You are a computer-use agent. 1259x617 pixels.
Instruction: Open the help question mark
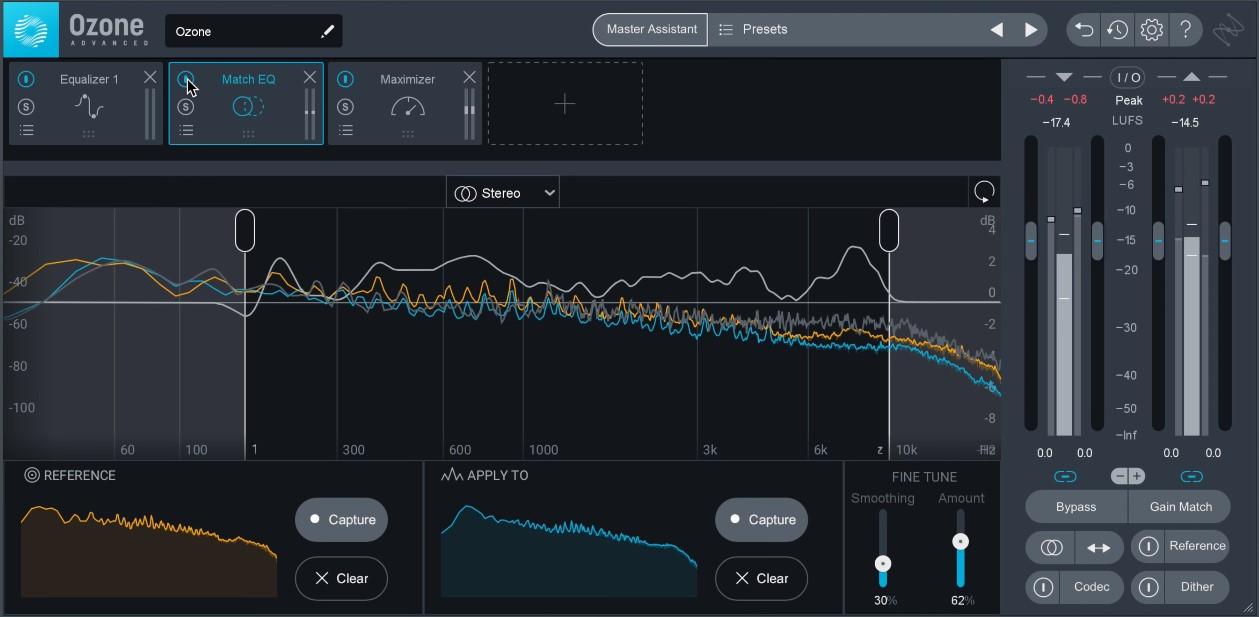[x=1185, y=30]
